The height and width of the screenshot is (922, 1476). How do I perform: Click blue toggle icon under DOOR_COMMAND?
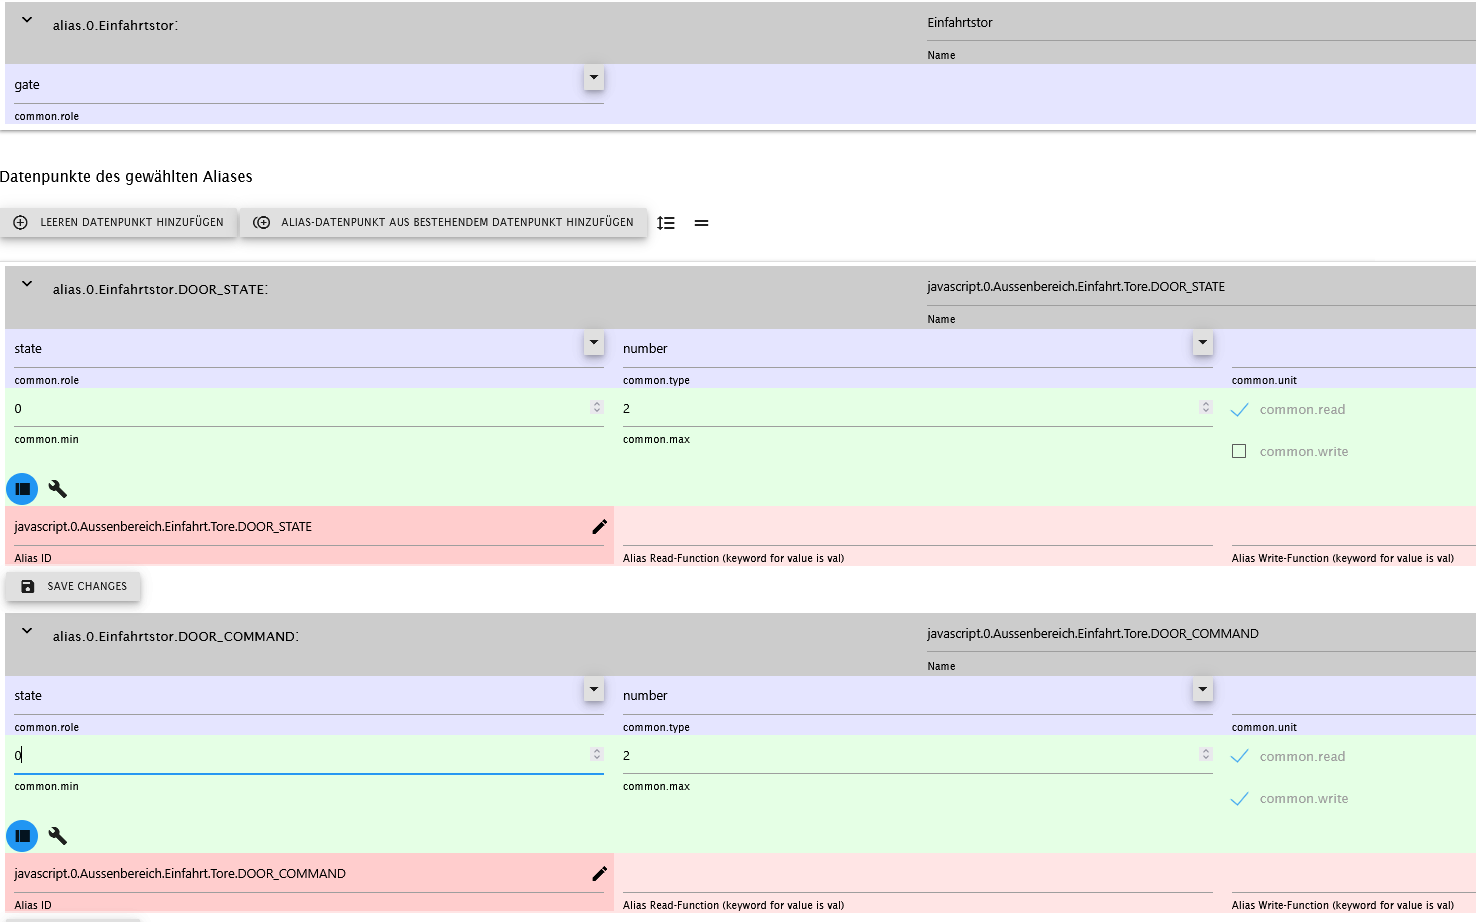pyautogui.click(x=22, y=836)
